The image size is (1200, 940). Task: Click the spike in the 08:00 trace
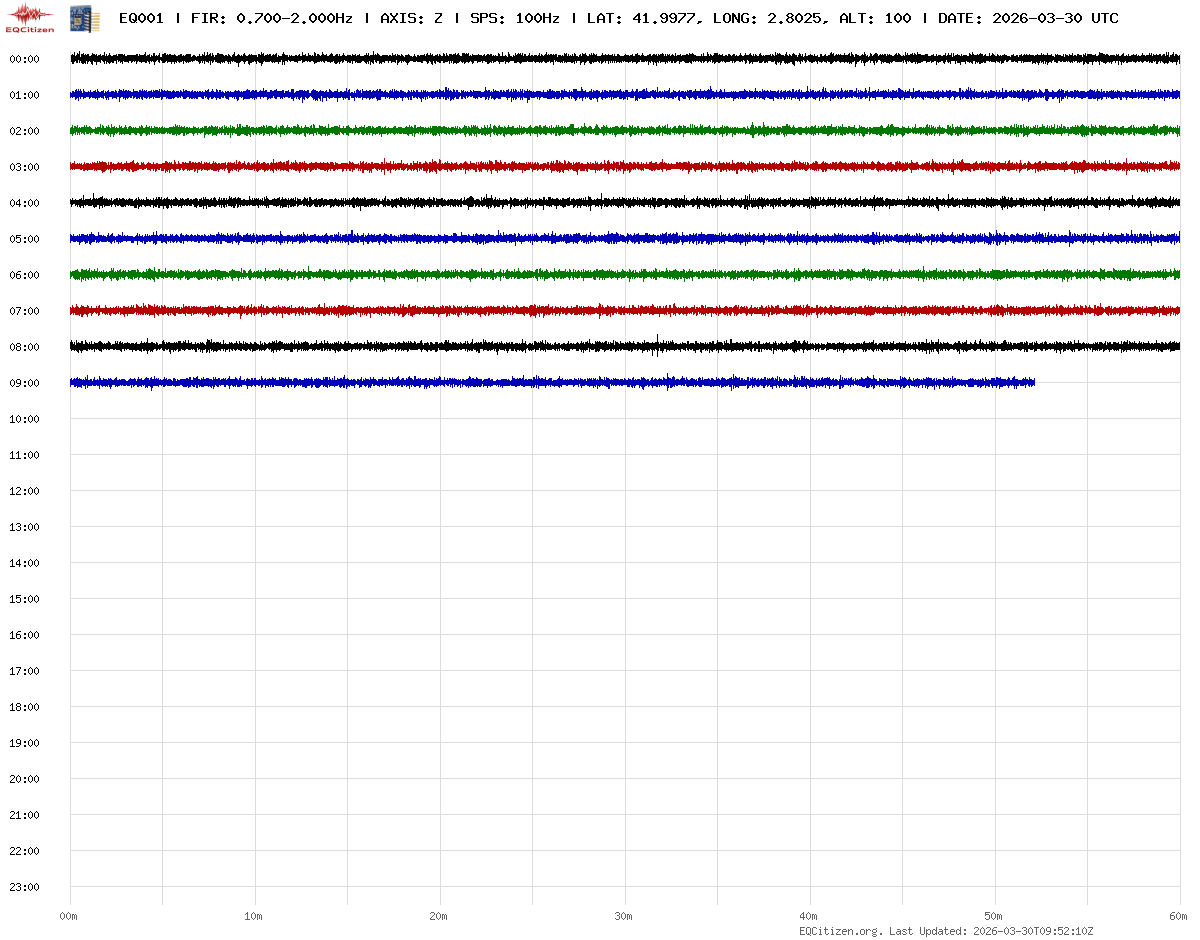(657, 345)
